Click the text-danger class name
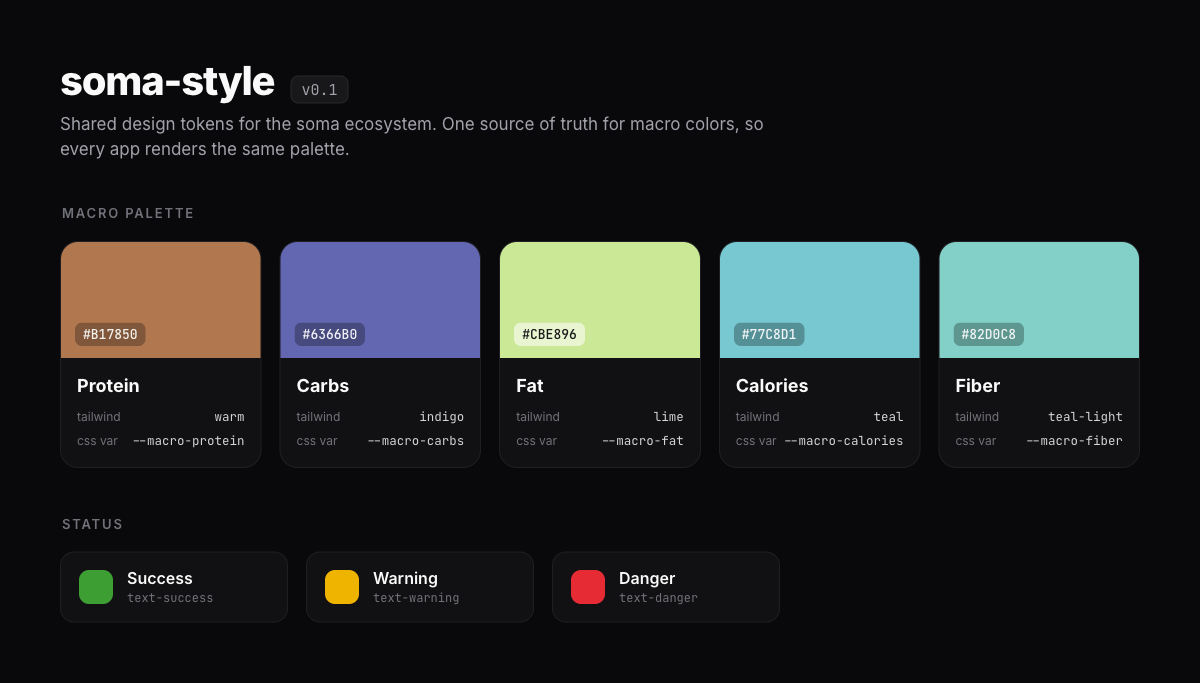 [x=658, y=598]
